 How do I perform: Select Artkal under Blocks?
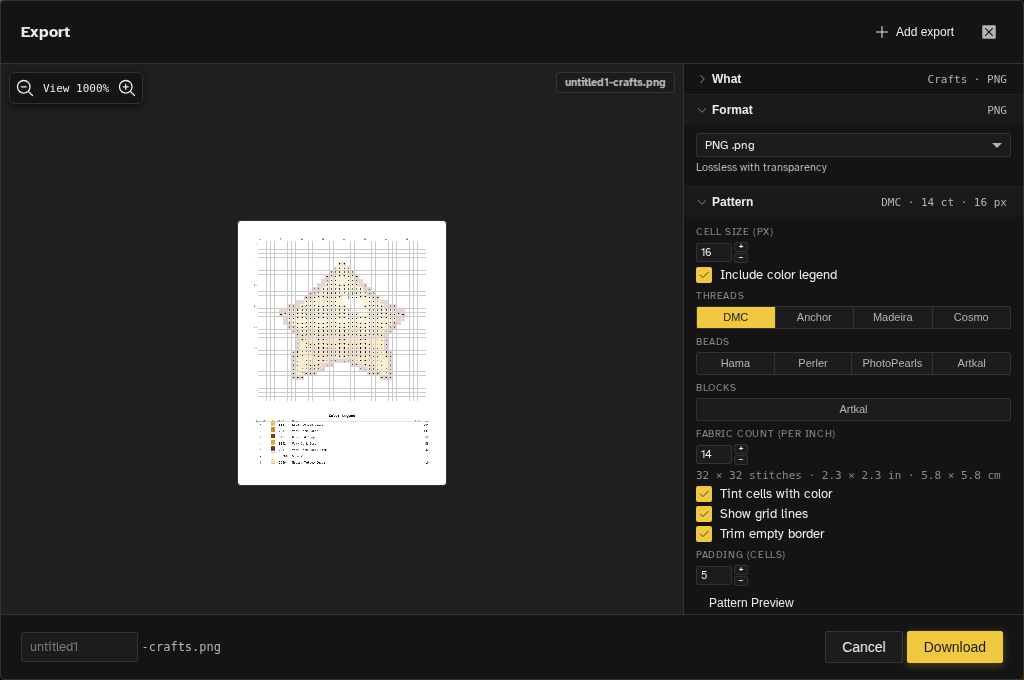pos(853,410)
